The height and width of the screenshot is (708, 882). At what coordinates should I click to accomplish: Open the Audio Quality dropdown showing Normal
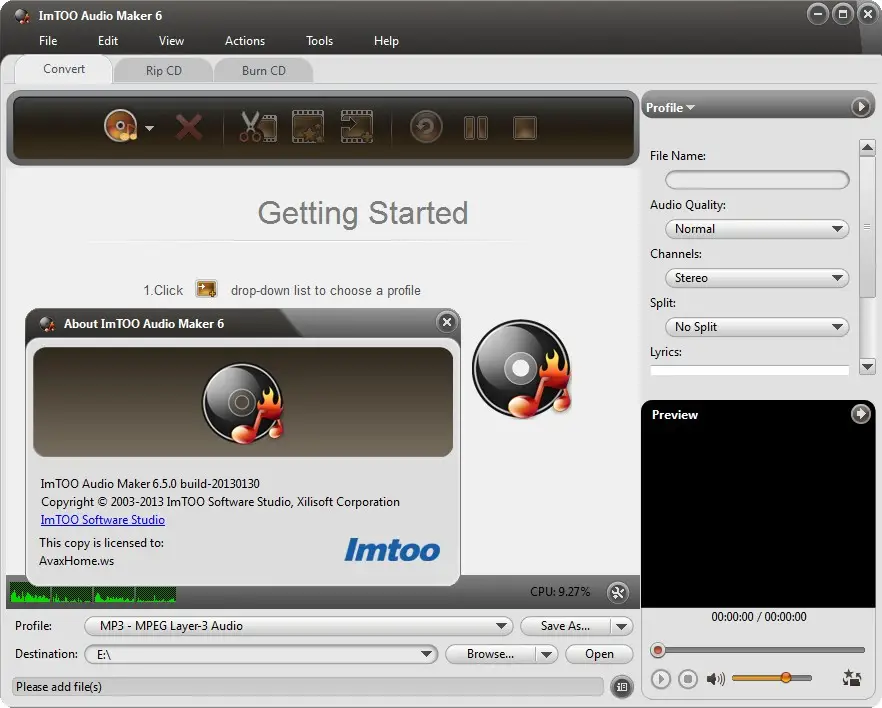(x=757, y=229)
